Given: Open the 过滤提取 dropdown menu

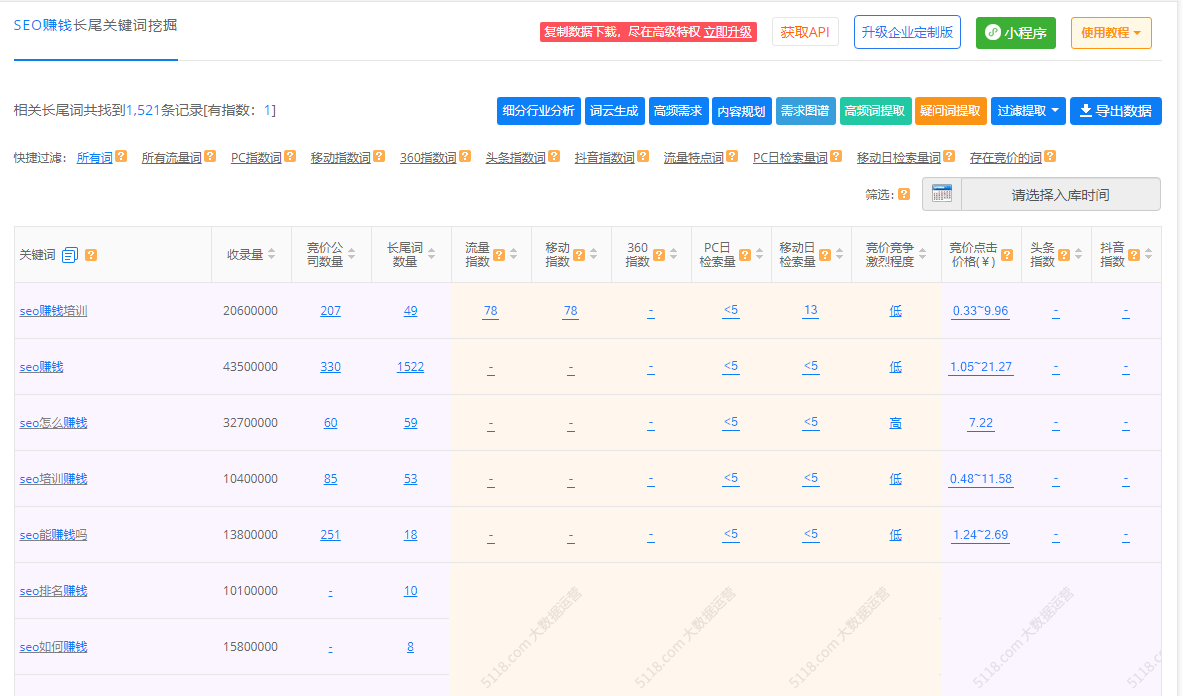Looking at the screenshot, I should click(x=1027, y=111).
